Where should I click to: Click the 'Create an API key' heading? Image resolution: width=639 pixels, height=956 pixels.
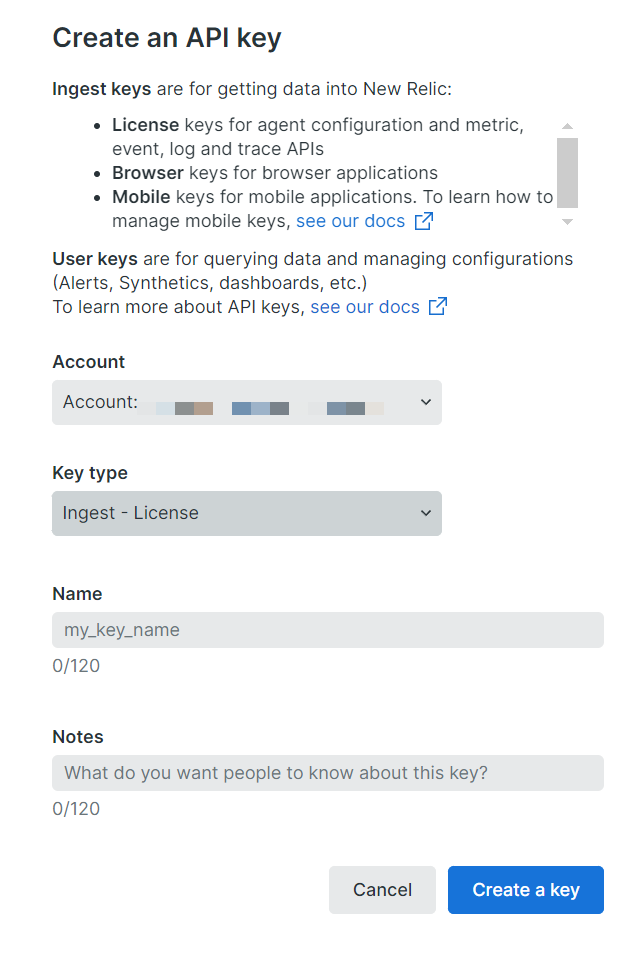[167, 38]
